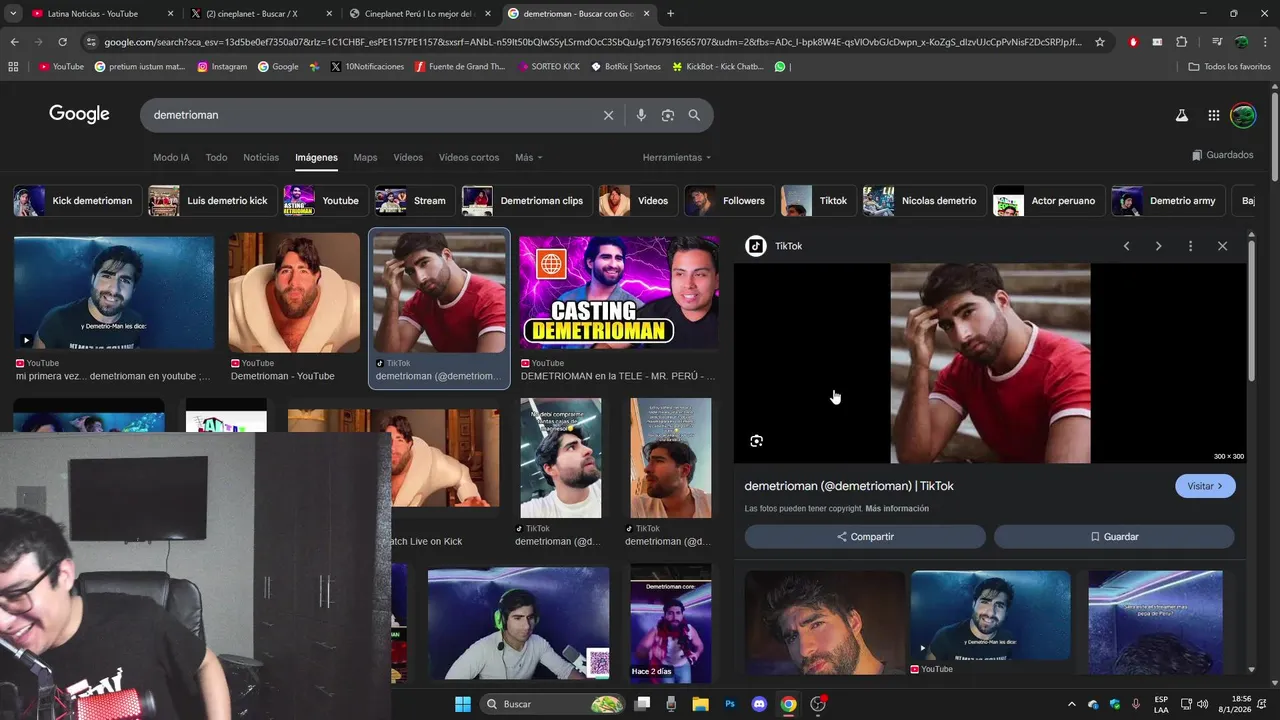Screen dimensions: 1280x720
Task: Open CASTING DEMETRIOMAN thumbnail result
Action: pos(618,292)
